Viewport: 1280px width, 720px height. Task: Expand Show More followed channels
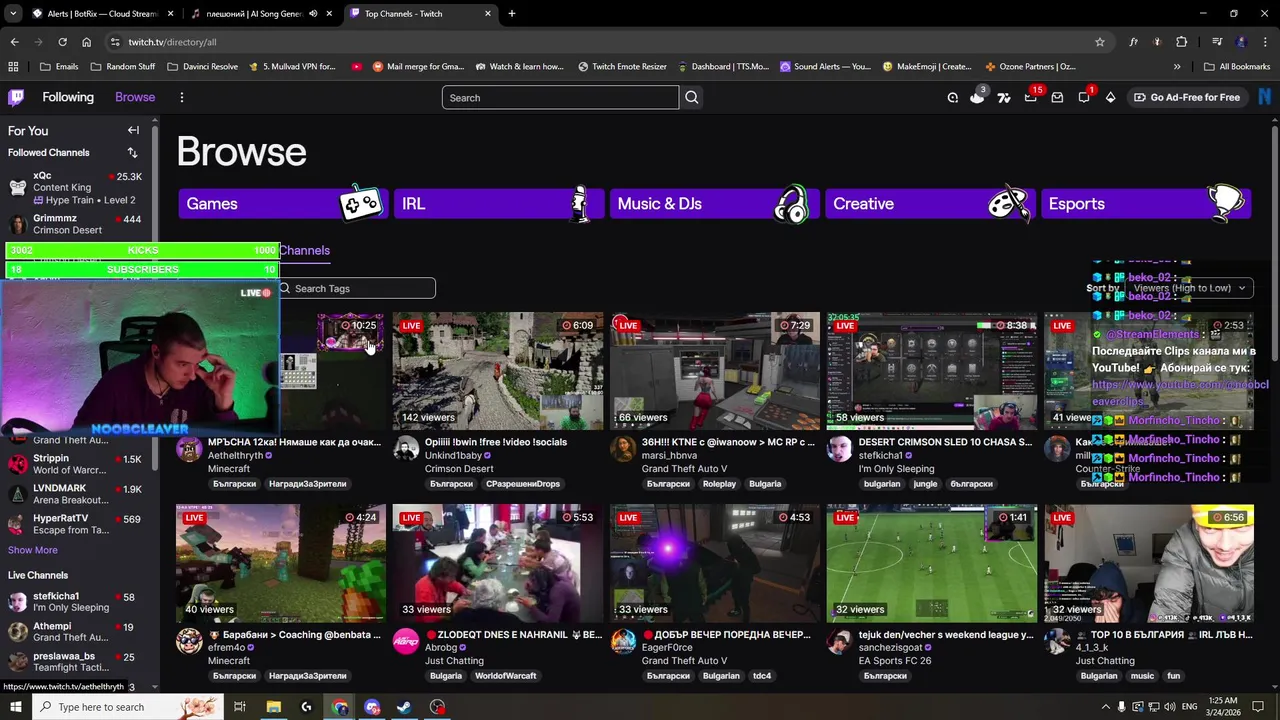coord(33,550)
